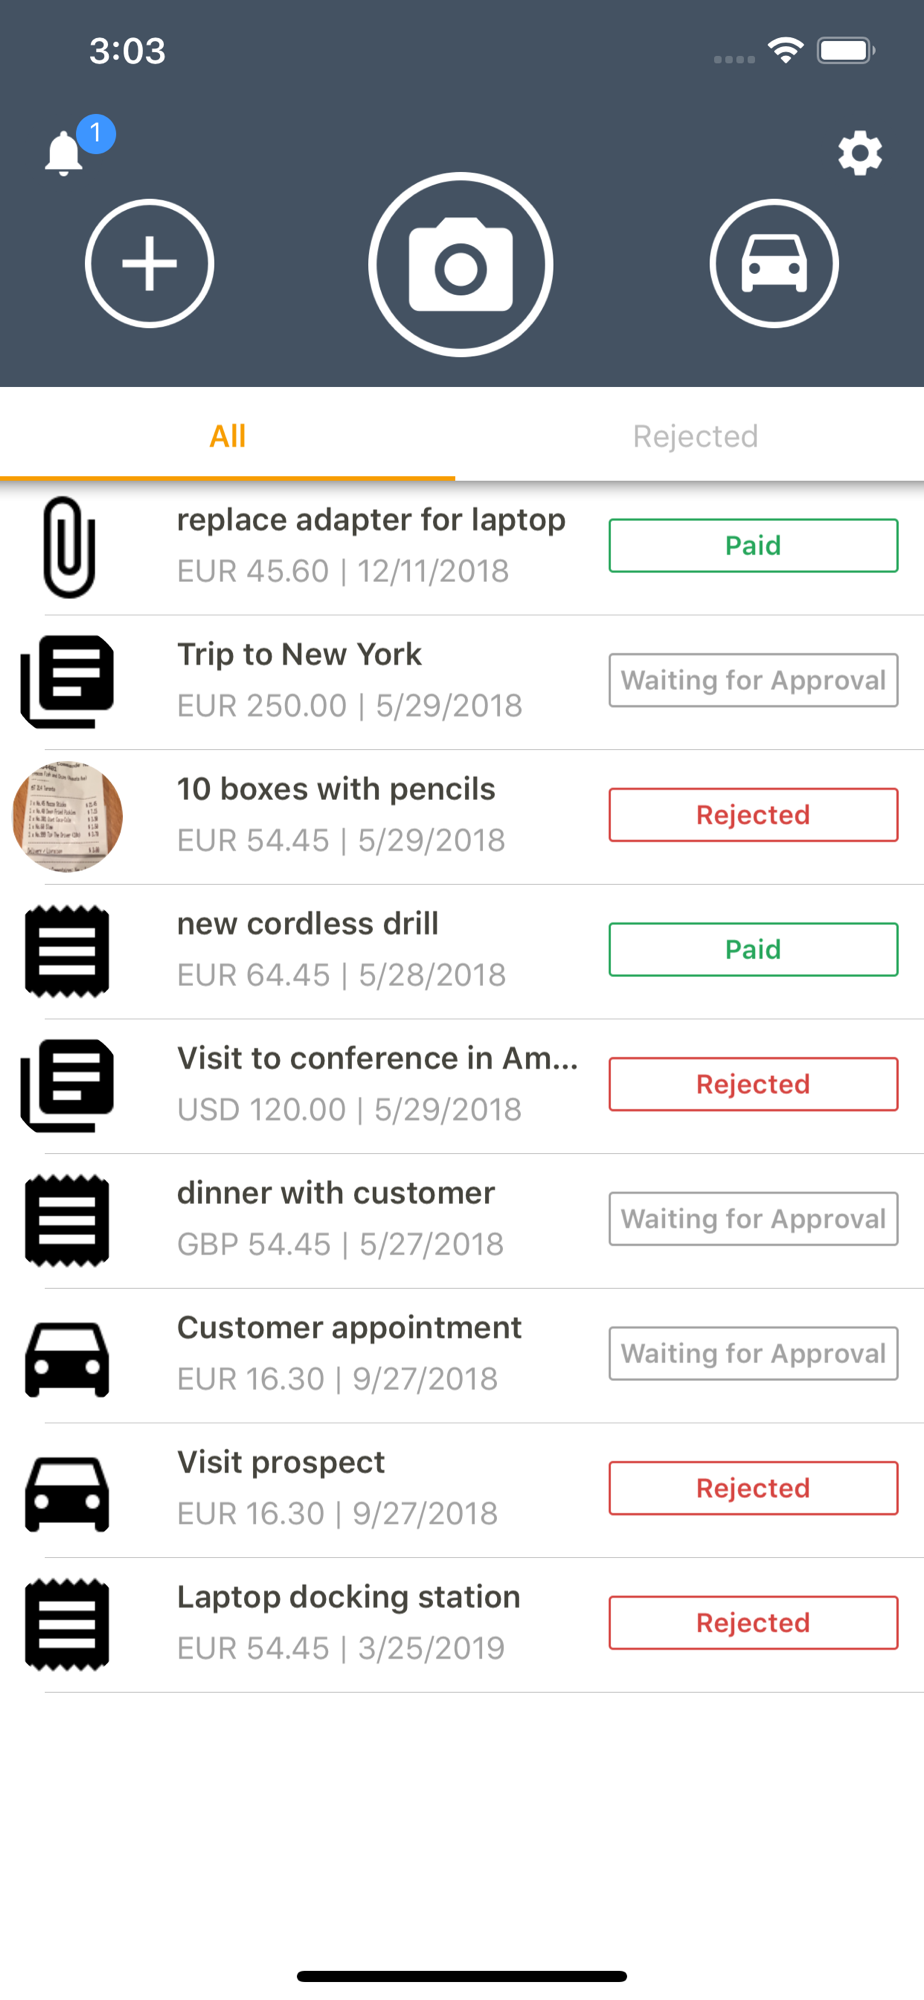
Task: Tap the camera icon to scan receipt
Action: [461, 265]
